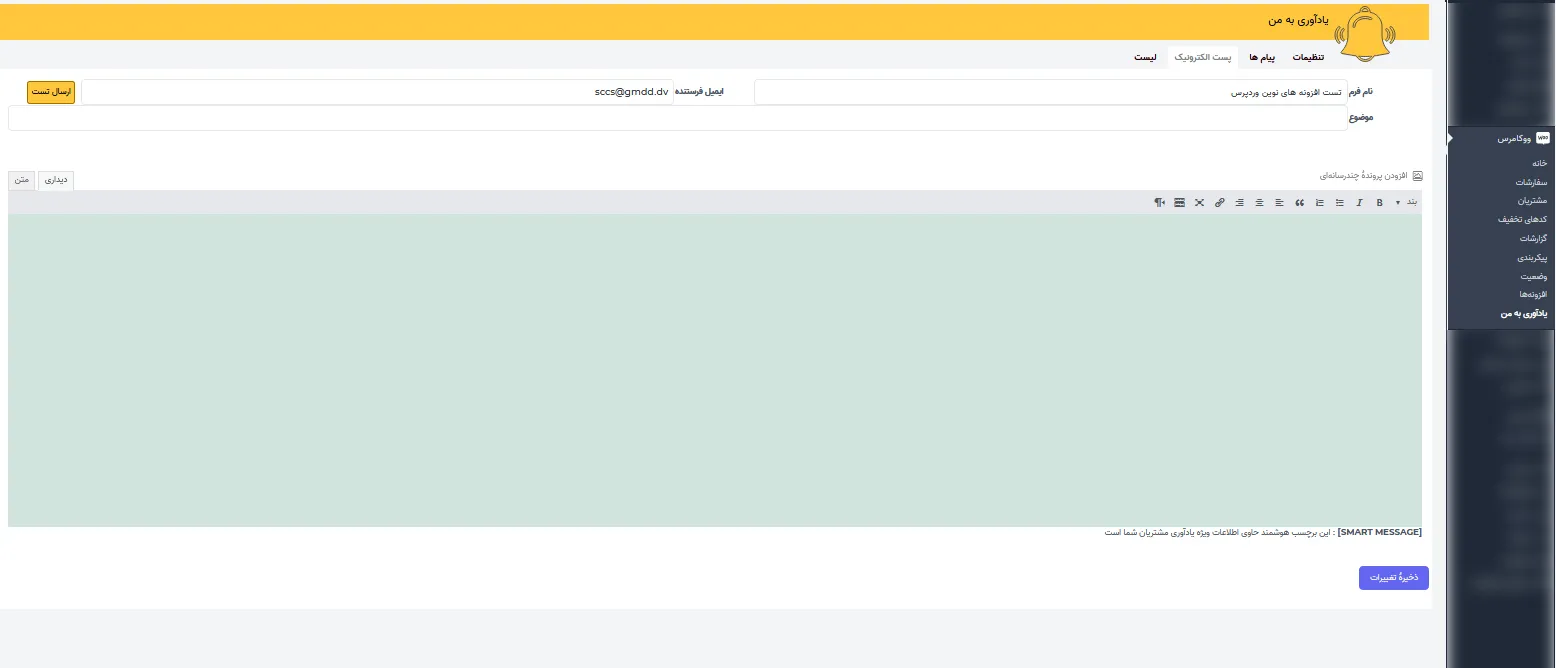
Task: Open یادآوری به من in the sidebar
Action: tap(1524, 314)
